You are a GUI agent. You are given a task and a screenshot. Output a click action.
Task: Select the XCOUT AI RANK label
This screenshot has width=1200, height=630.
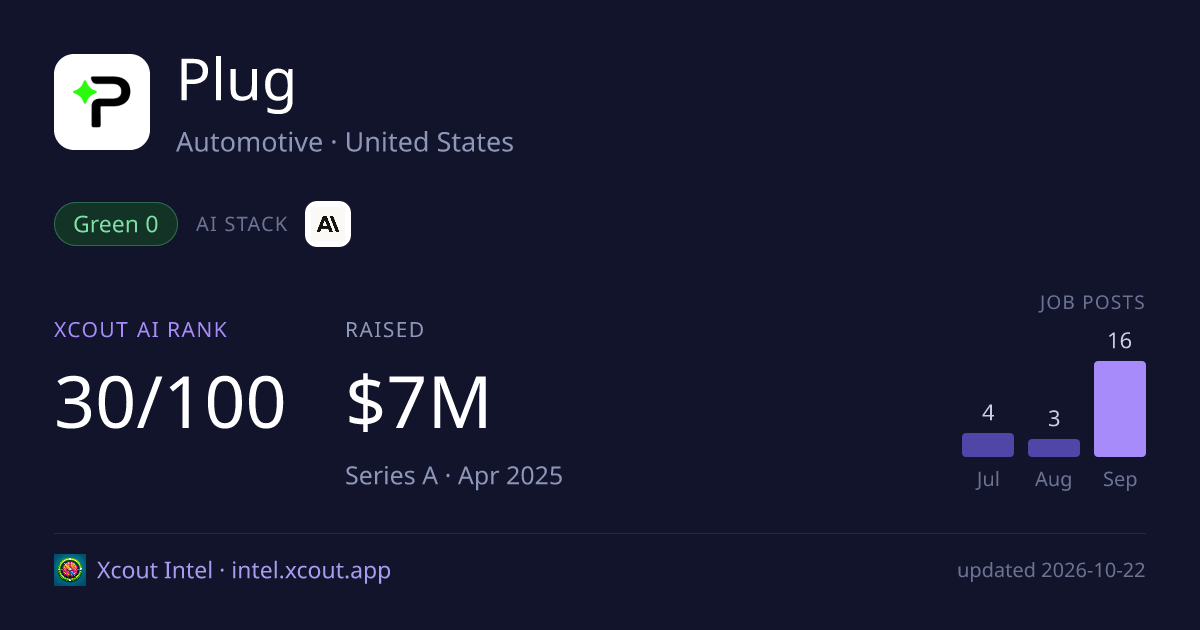tap(141, 329)
